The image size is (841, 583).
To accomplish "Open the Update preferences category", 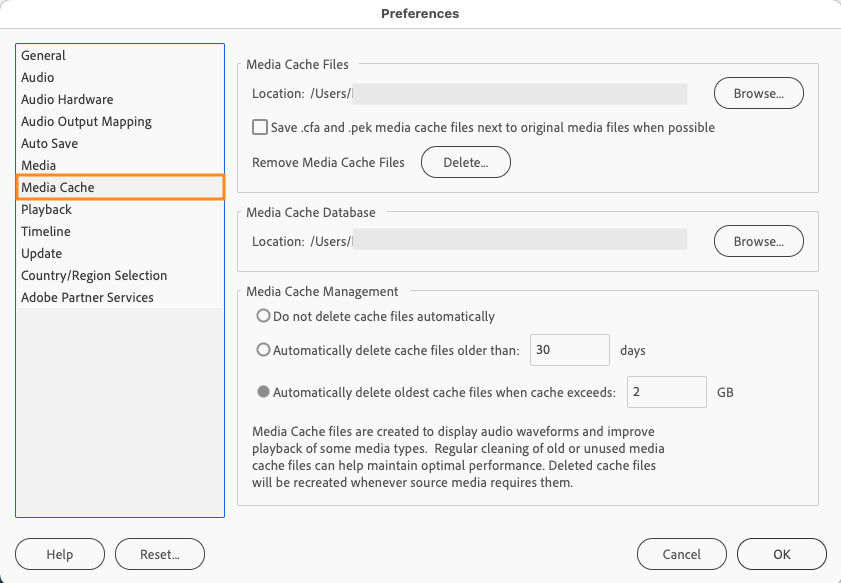I will pos(41,254).
